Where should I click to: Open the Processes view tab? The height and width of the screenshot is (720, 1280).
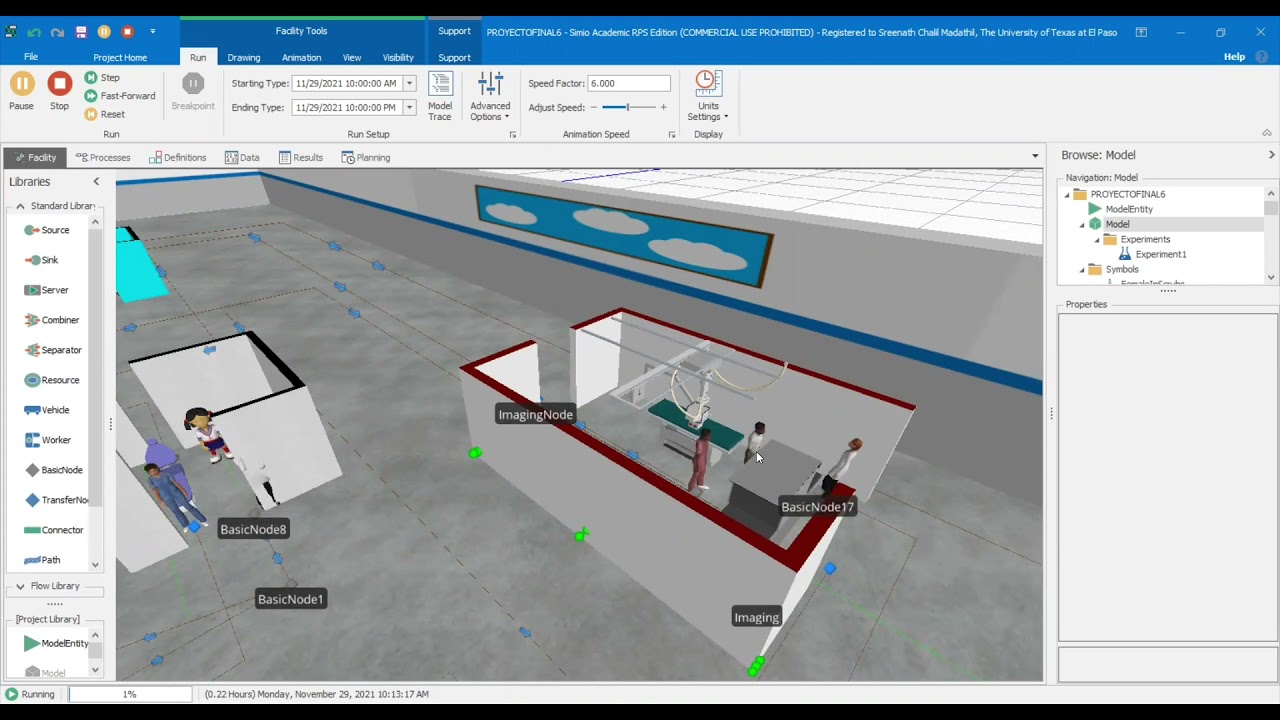point(103,157)
